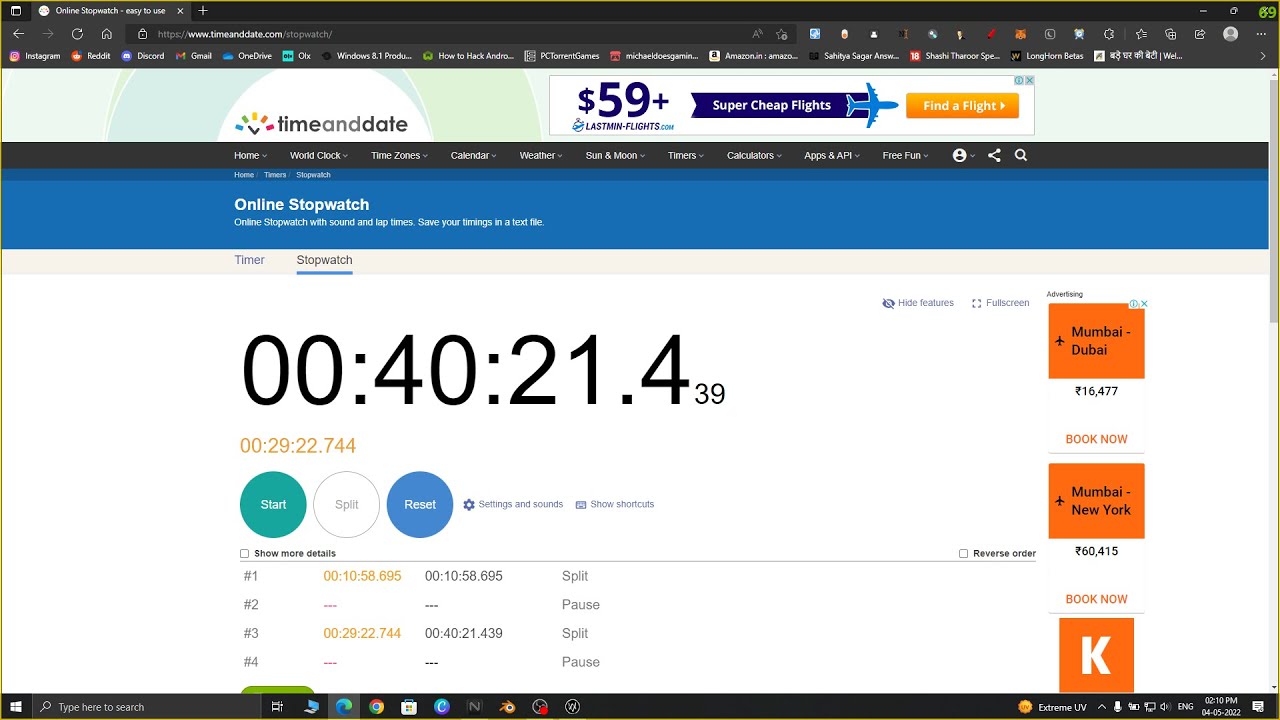The image size is (1280, 720).
Task: Click the Show shortcuts keyboard icon
Action: pos(581,505)
